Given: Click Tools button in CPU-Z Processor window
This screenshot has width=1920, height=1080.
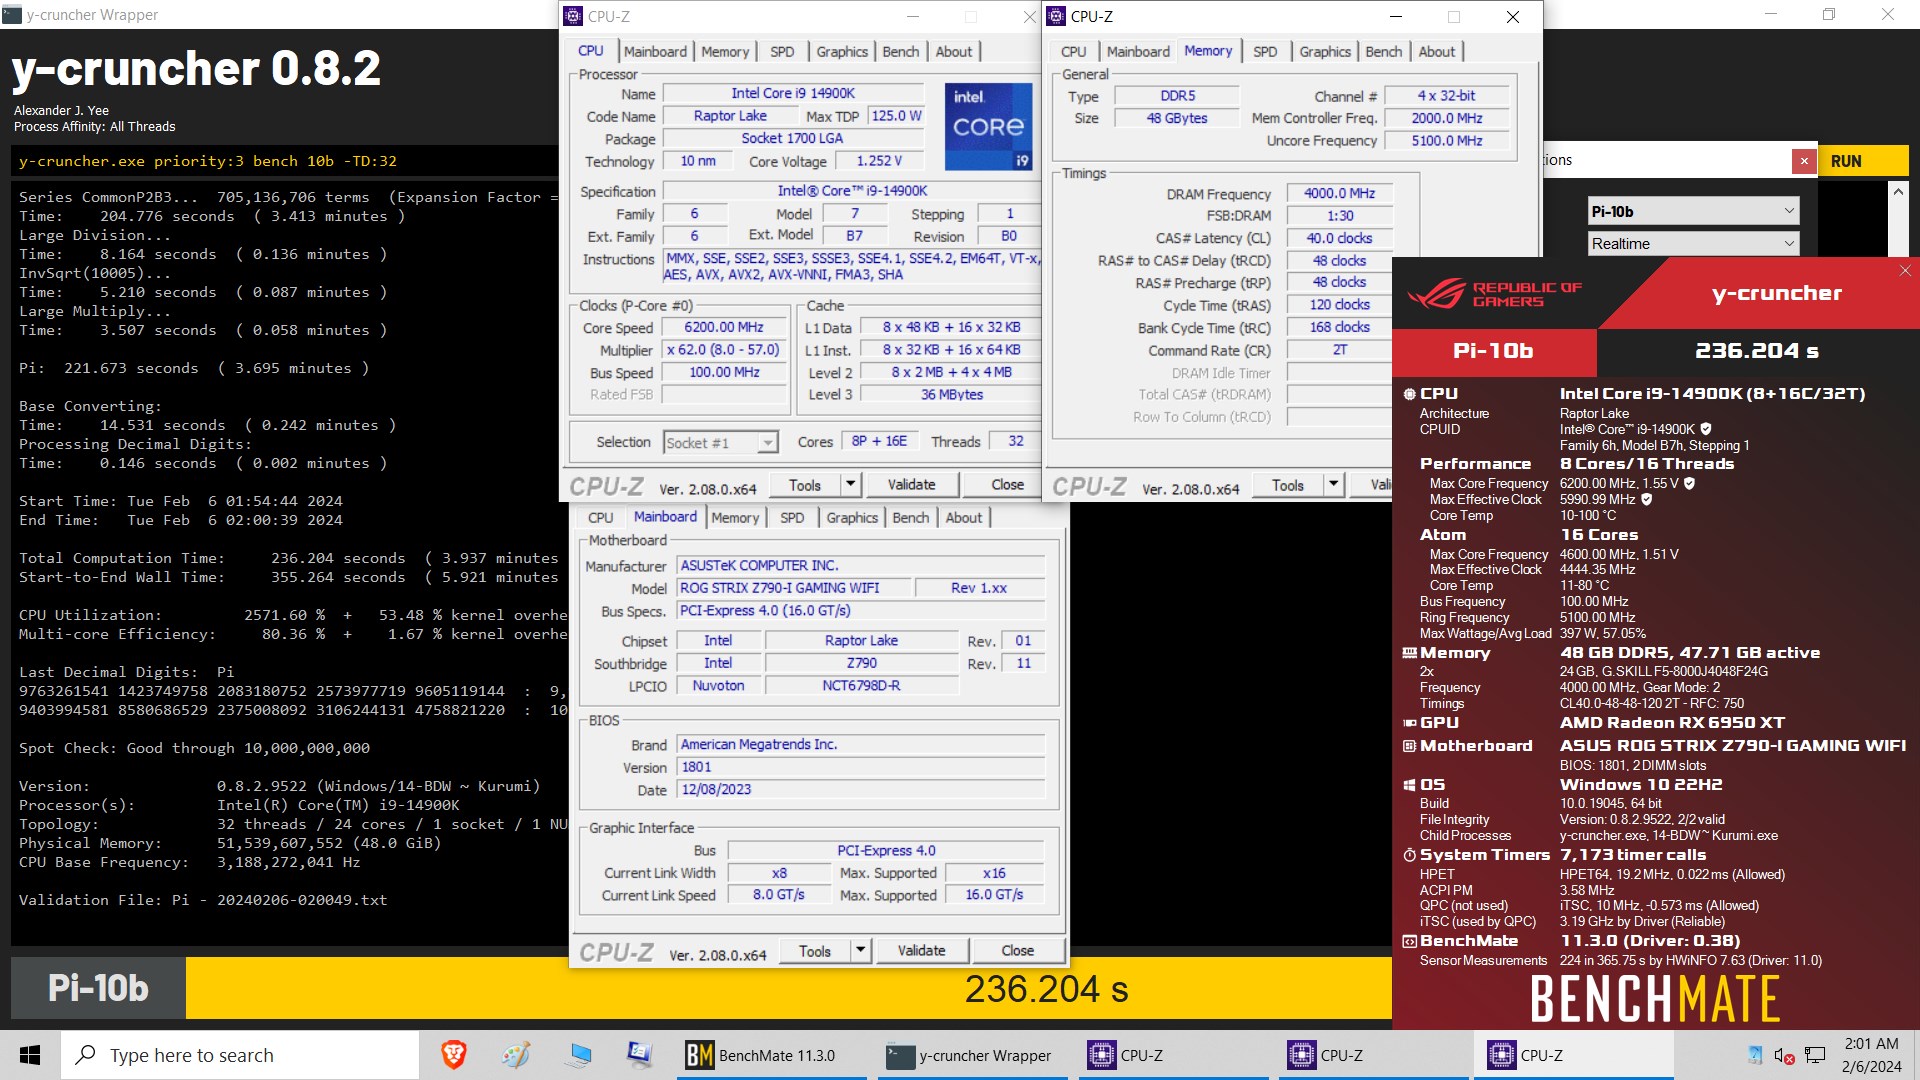Looking at the screenshot, I should [804, 485].
